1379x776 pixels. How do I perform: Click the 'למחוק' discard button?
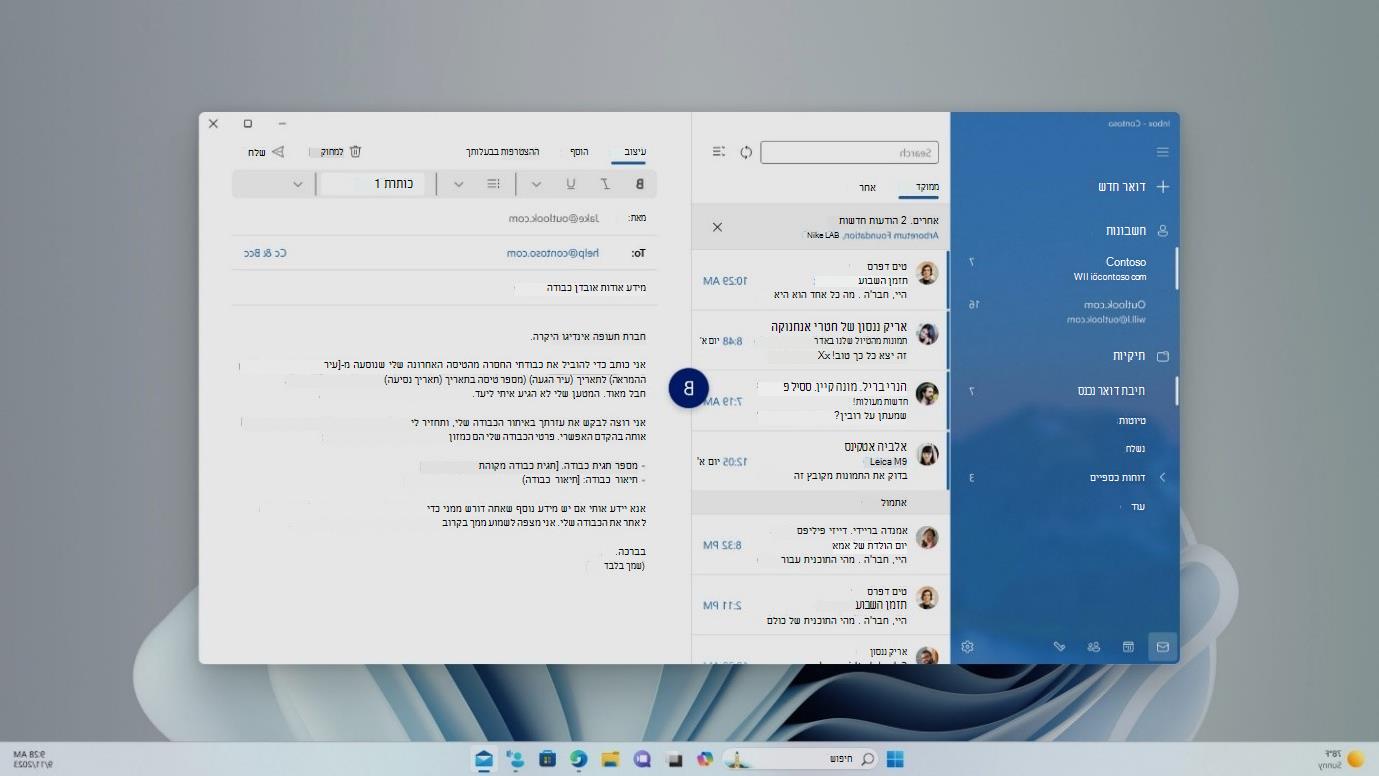coord(335,152)
